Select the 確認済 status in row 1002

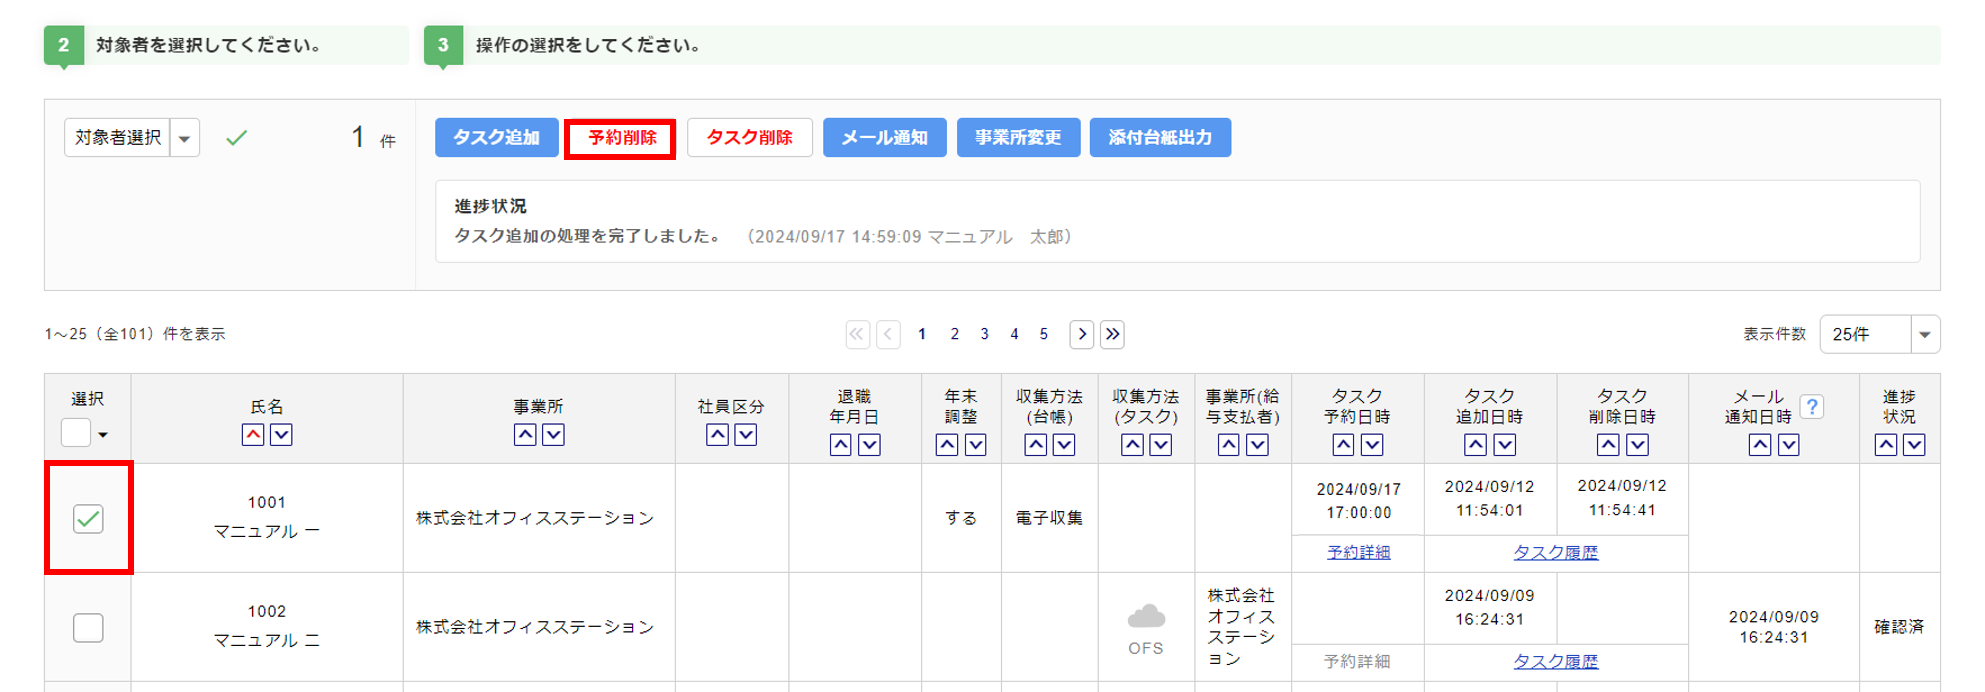tap(1899, 627)
